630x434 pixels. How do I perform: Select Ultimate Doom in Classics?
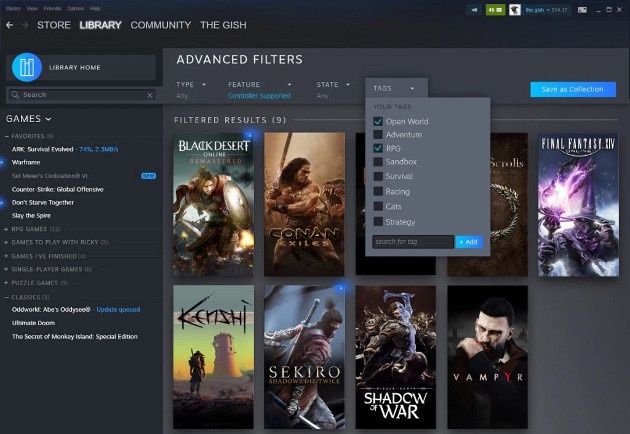click(x=33, y=323)
